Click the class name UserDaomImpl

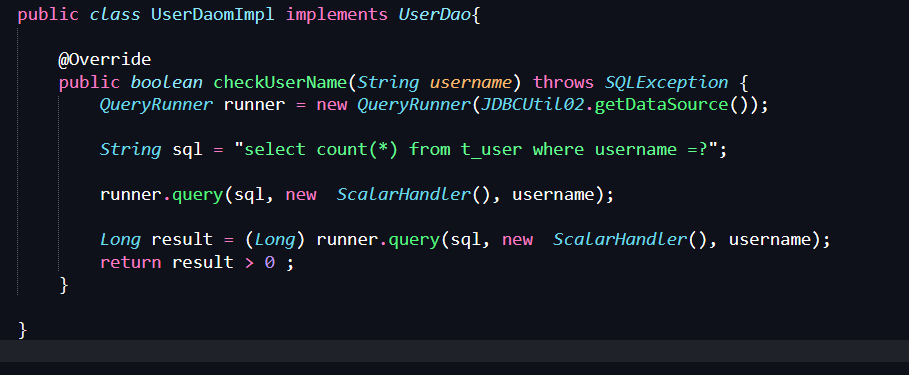213,14
